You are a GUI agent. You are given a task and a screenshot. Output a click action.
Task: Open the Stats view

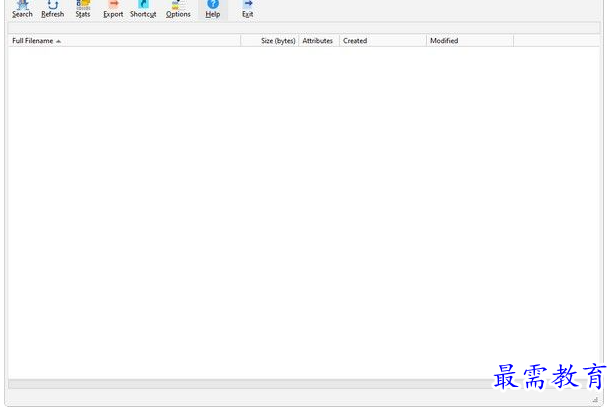[82, 9]
